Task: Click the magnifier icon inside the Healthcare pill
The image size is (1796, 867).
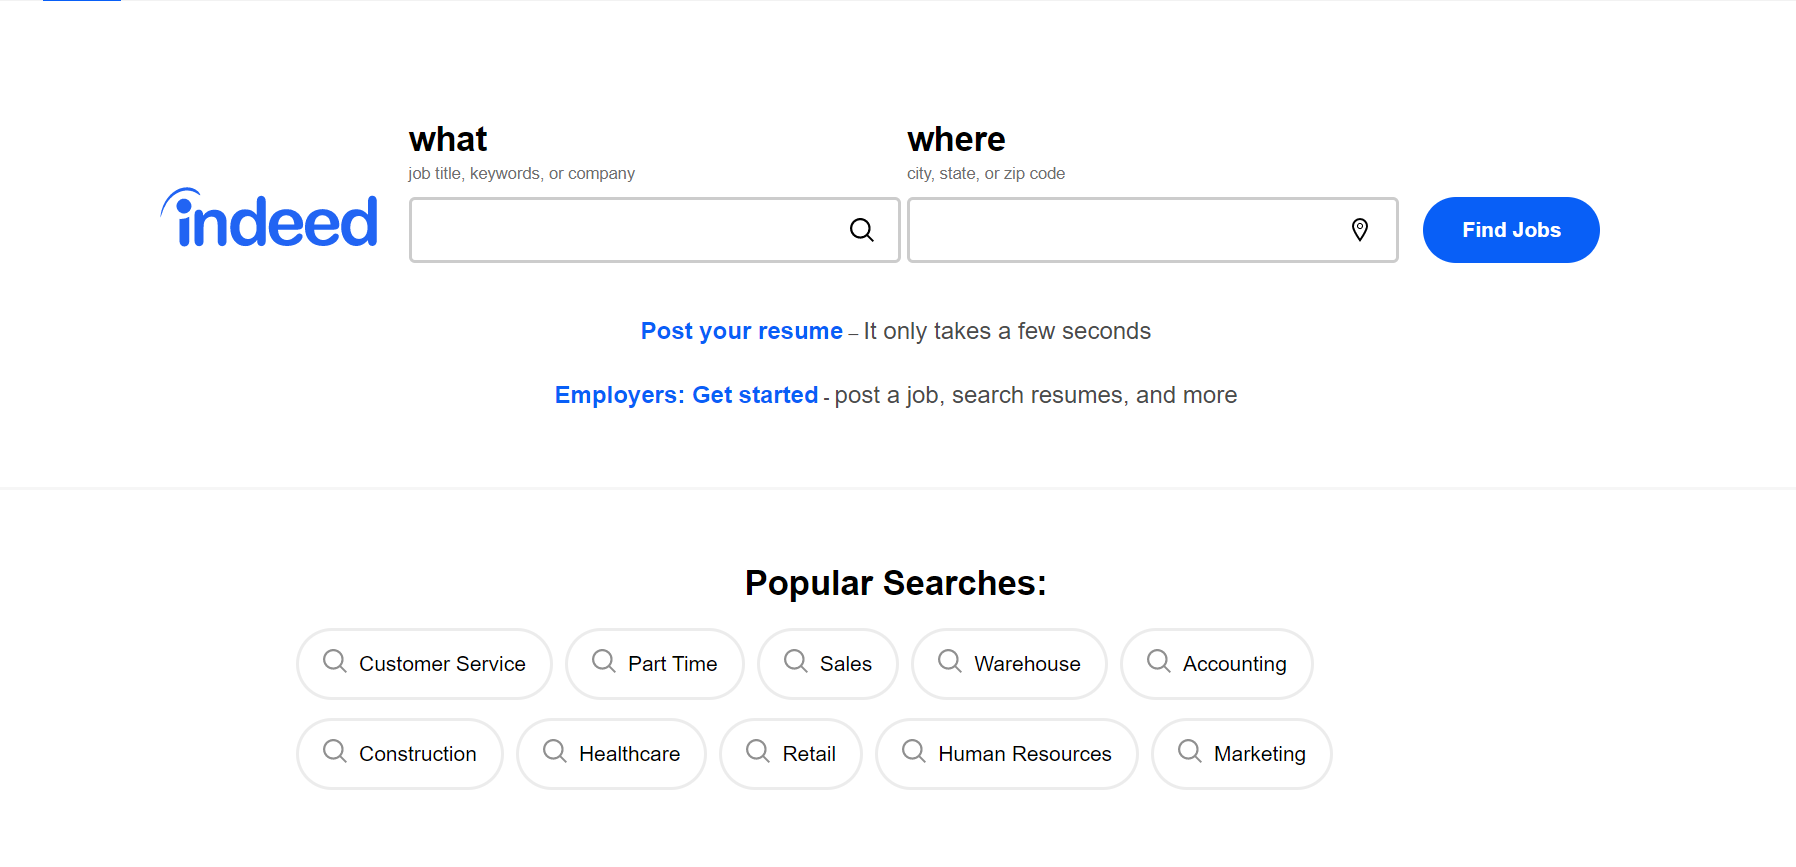Action: [x=555, y=753]
